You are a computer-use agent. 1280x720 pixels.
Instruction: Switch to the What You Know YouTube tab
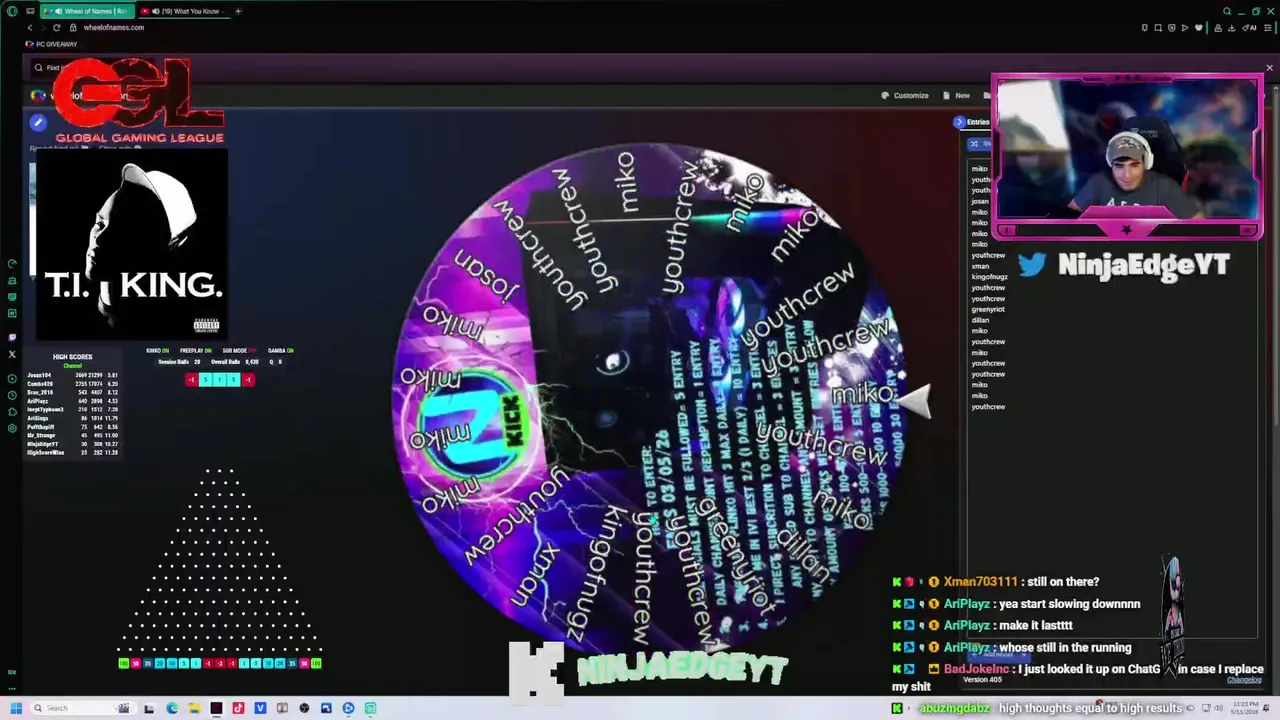[x=184, y=11]
